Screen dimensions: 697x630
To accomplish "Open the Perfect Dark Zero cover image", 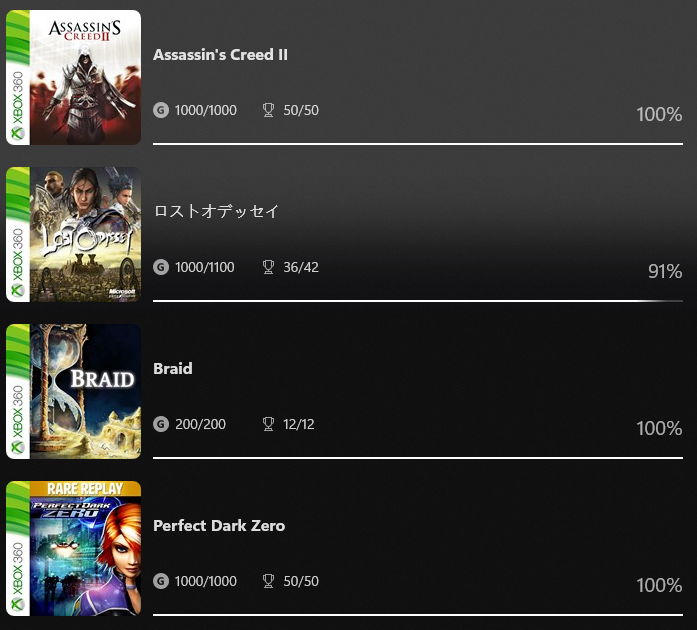I will [74, 549].
